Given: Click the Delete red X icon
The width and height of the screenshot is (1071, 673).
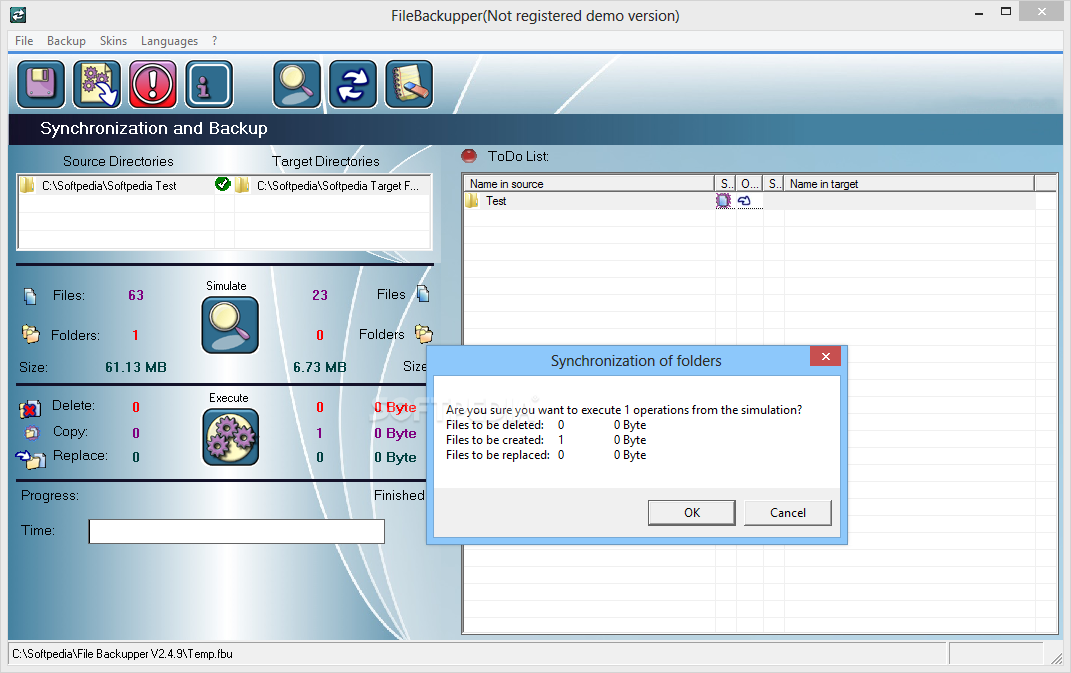Looking at the screenshot, I should coord(29,408).
